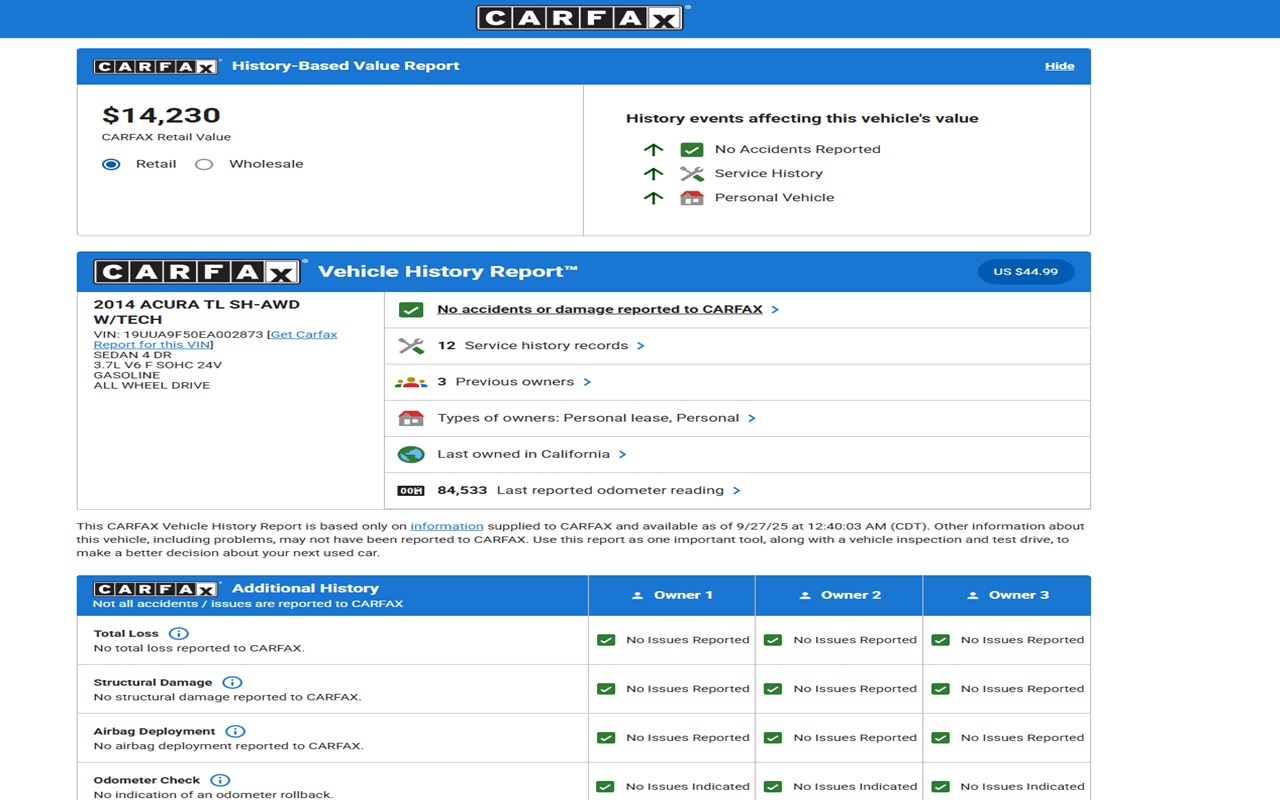Click the 2014 ACURA TL SH-AWD W/TECH title
This screenshot has width=1280, height=800.
[x=197, y=312]
